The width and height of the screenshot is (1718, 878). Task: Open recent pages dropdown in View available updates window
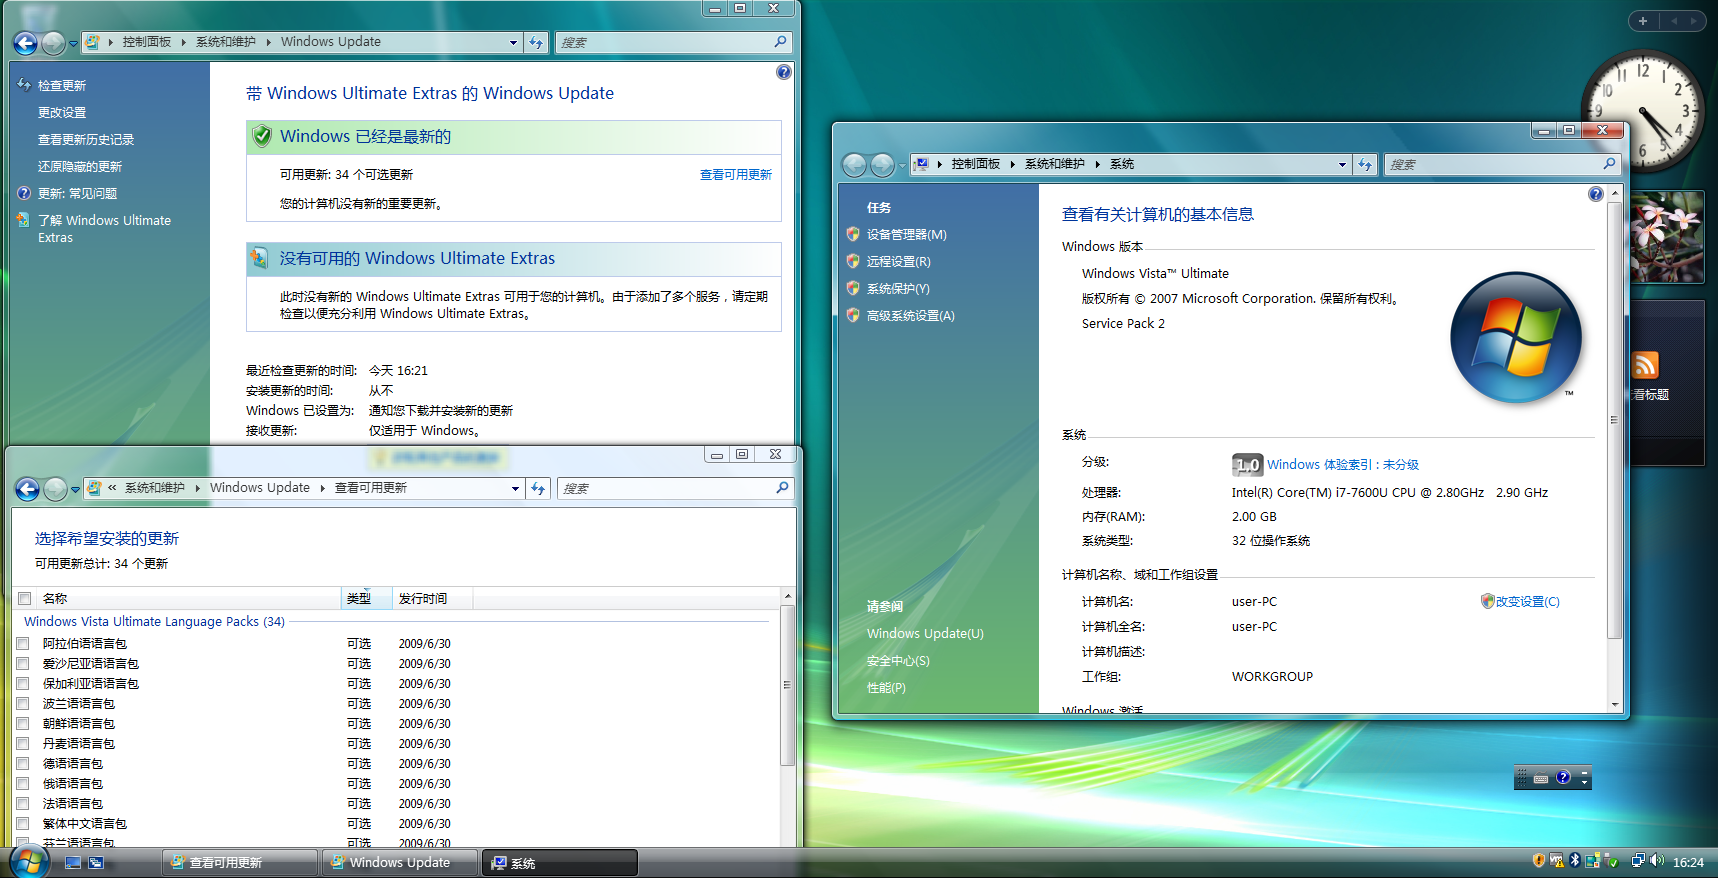tap(75, 490)
